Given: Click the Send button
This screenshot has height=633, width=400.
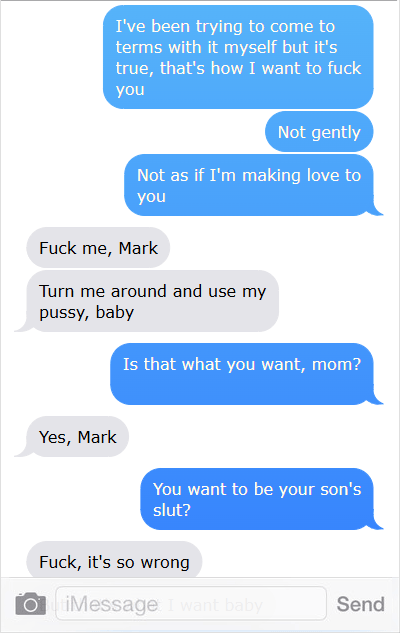Looking at the screenshot, I should pos(360,604).
